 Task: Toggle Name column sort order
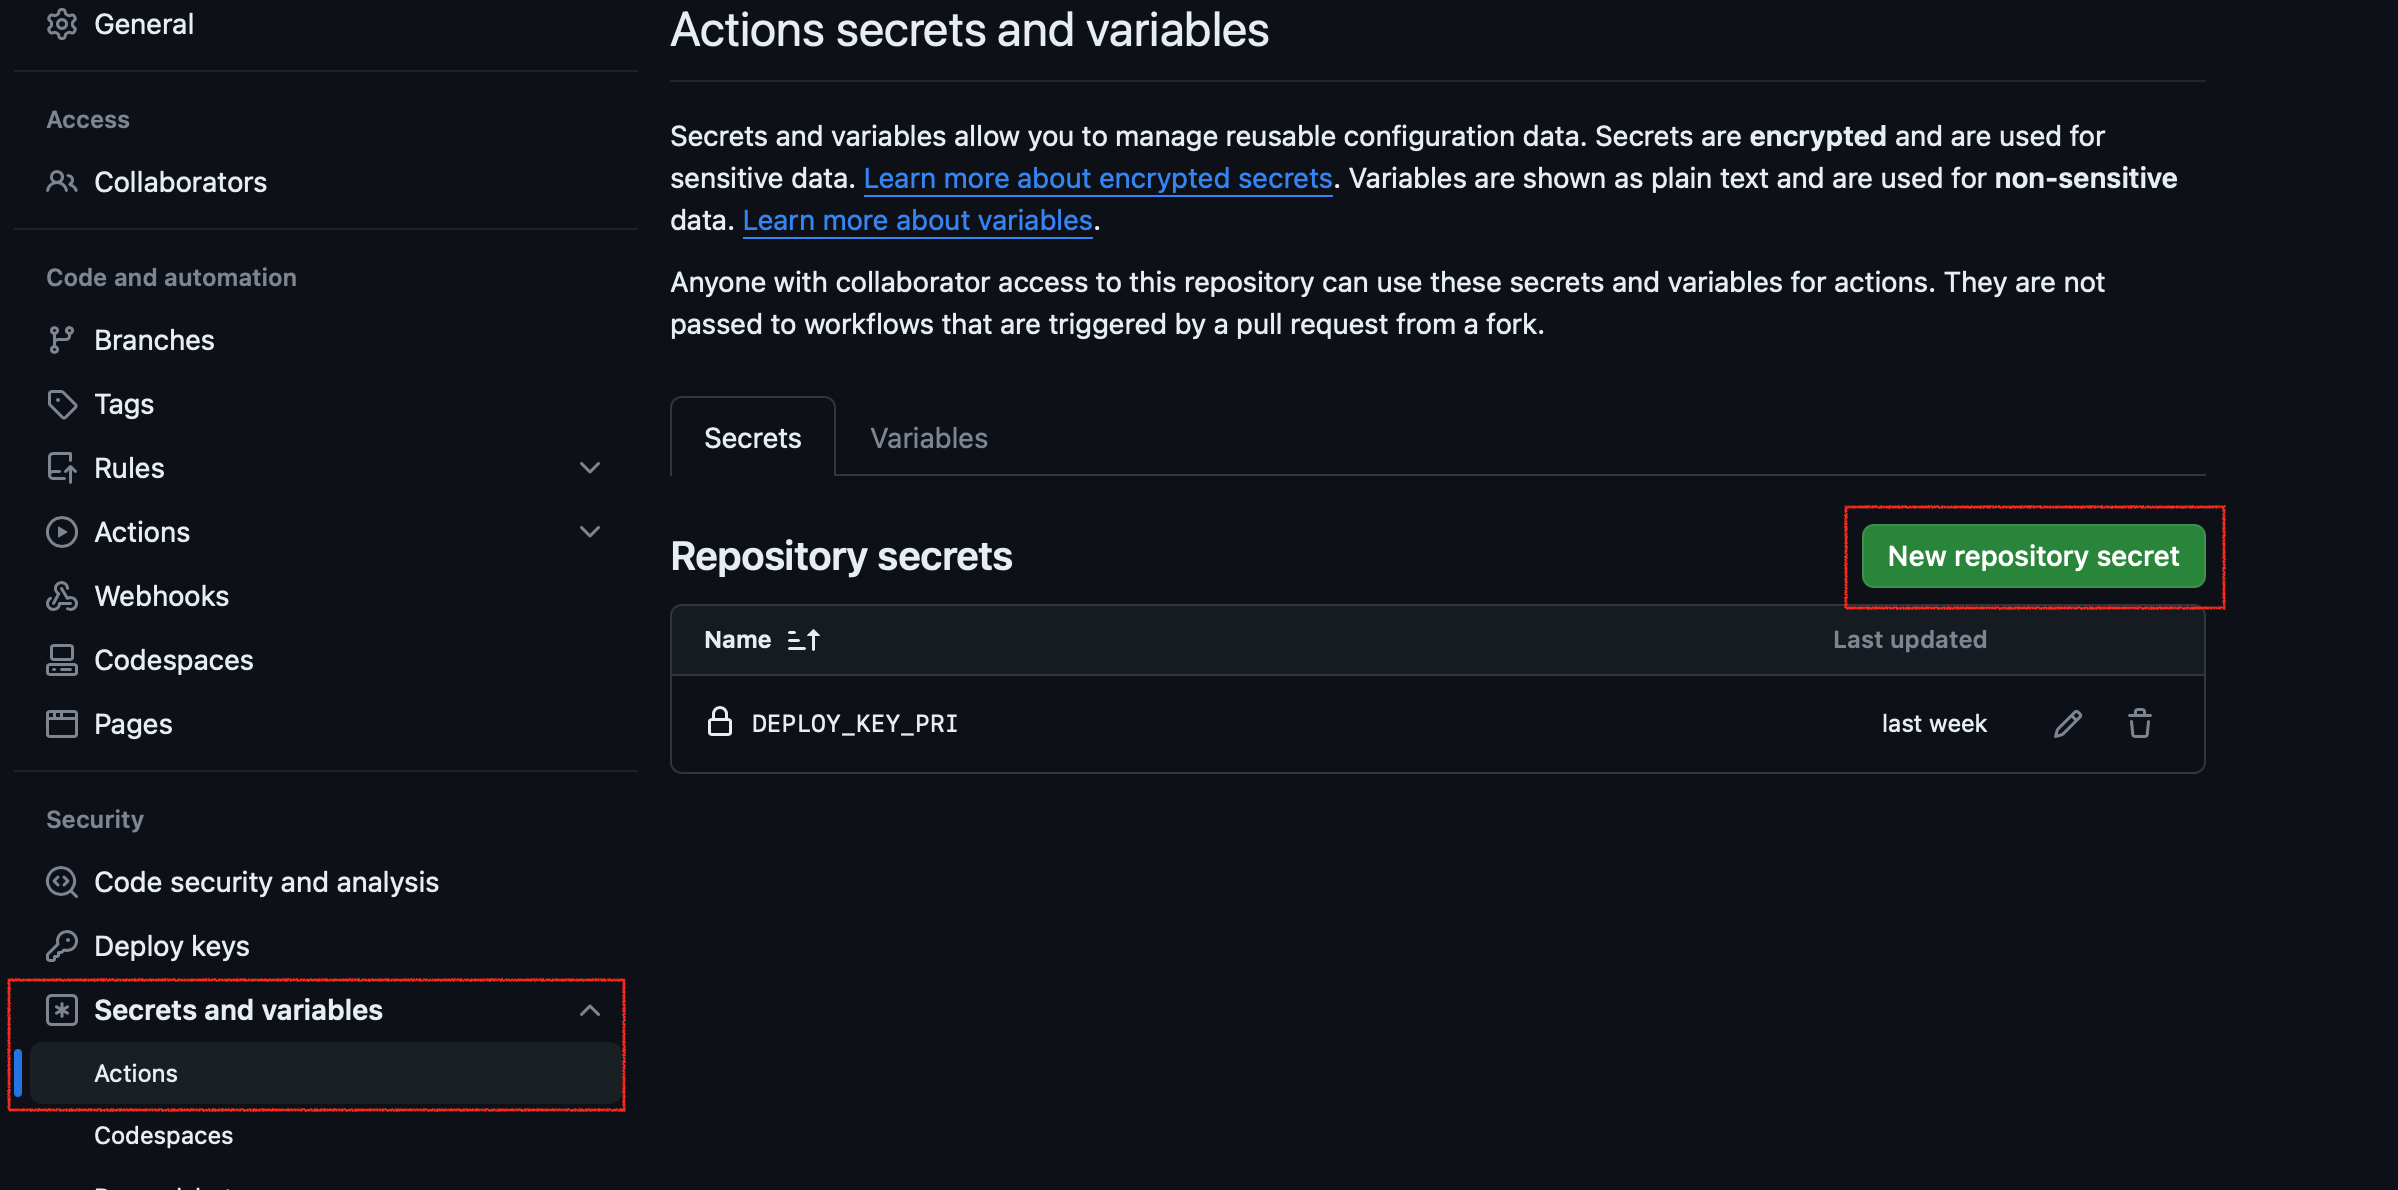point(803,639)
